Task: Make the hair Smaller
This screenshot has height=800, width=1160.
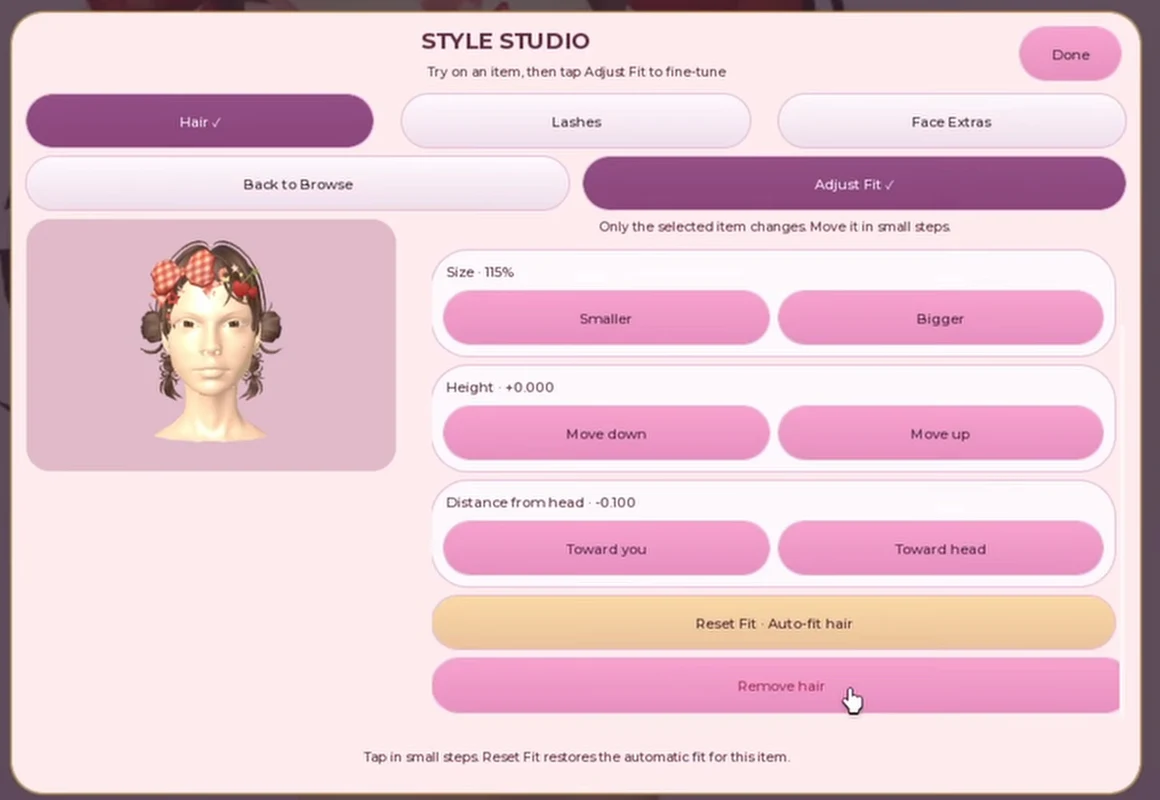Action: pos(606,318)
